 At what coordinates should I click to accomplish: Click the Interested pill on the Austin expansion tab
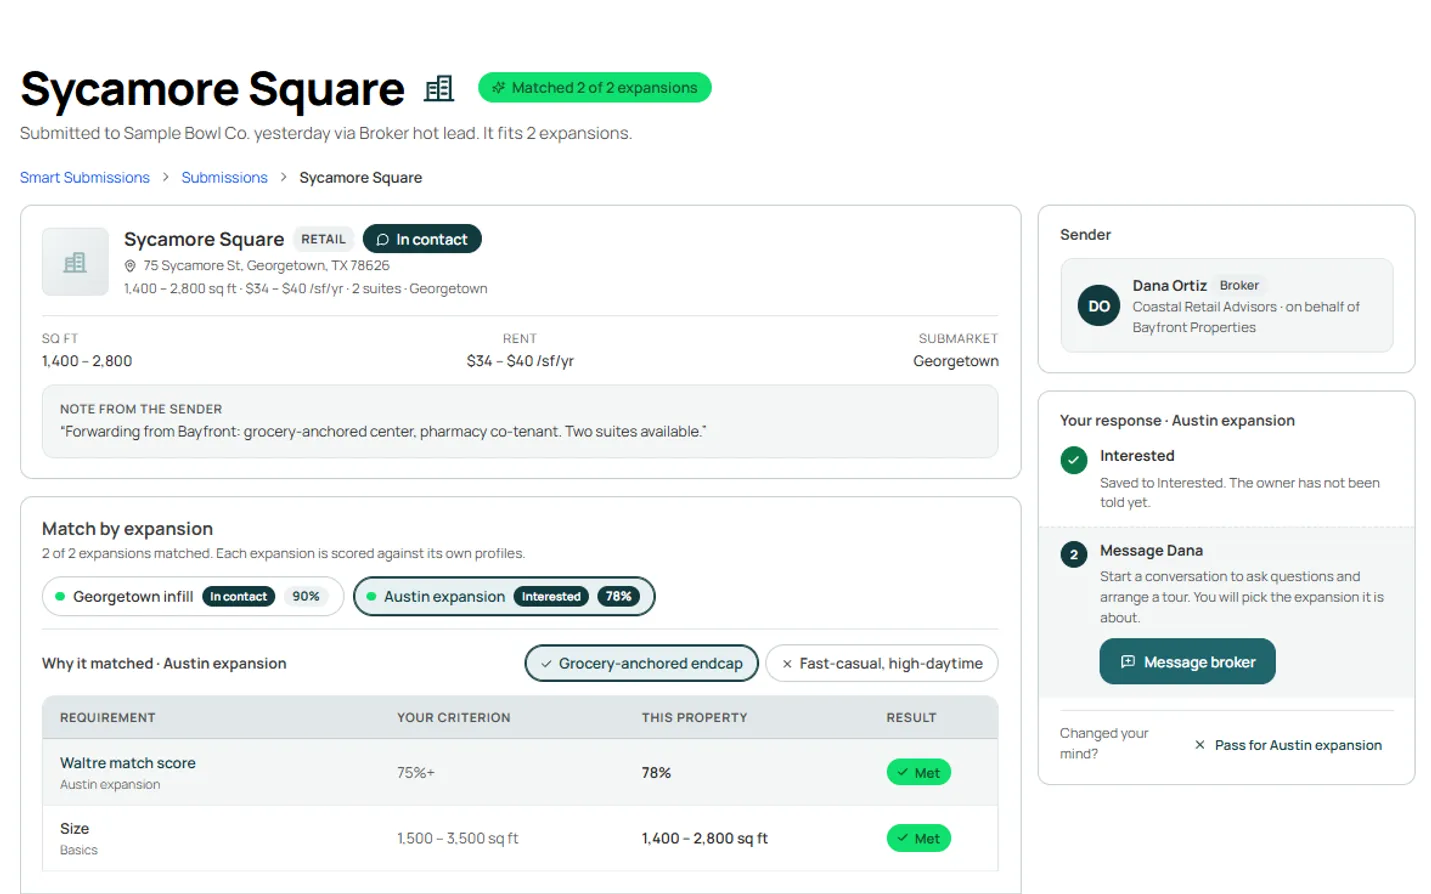pos(551,596)
